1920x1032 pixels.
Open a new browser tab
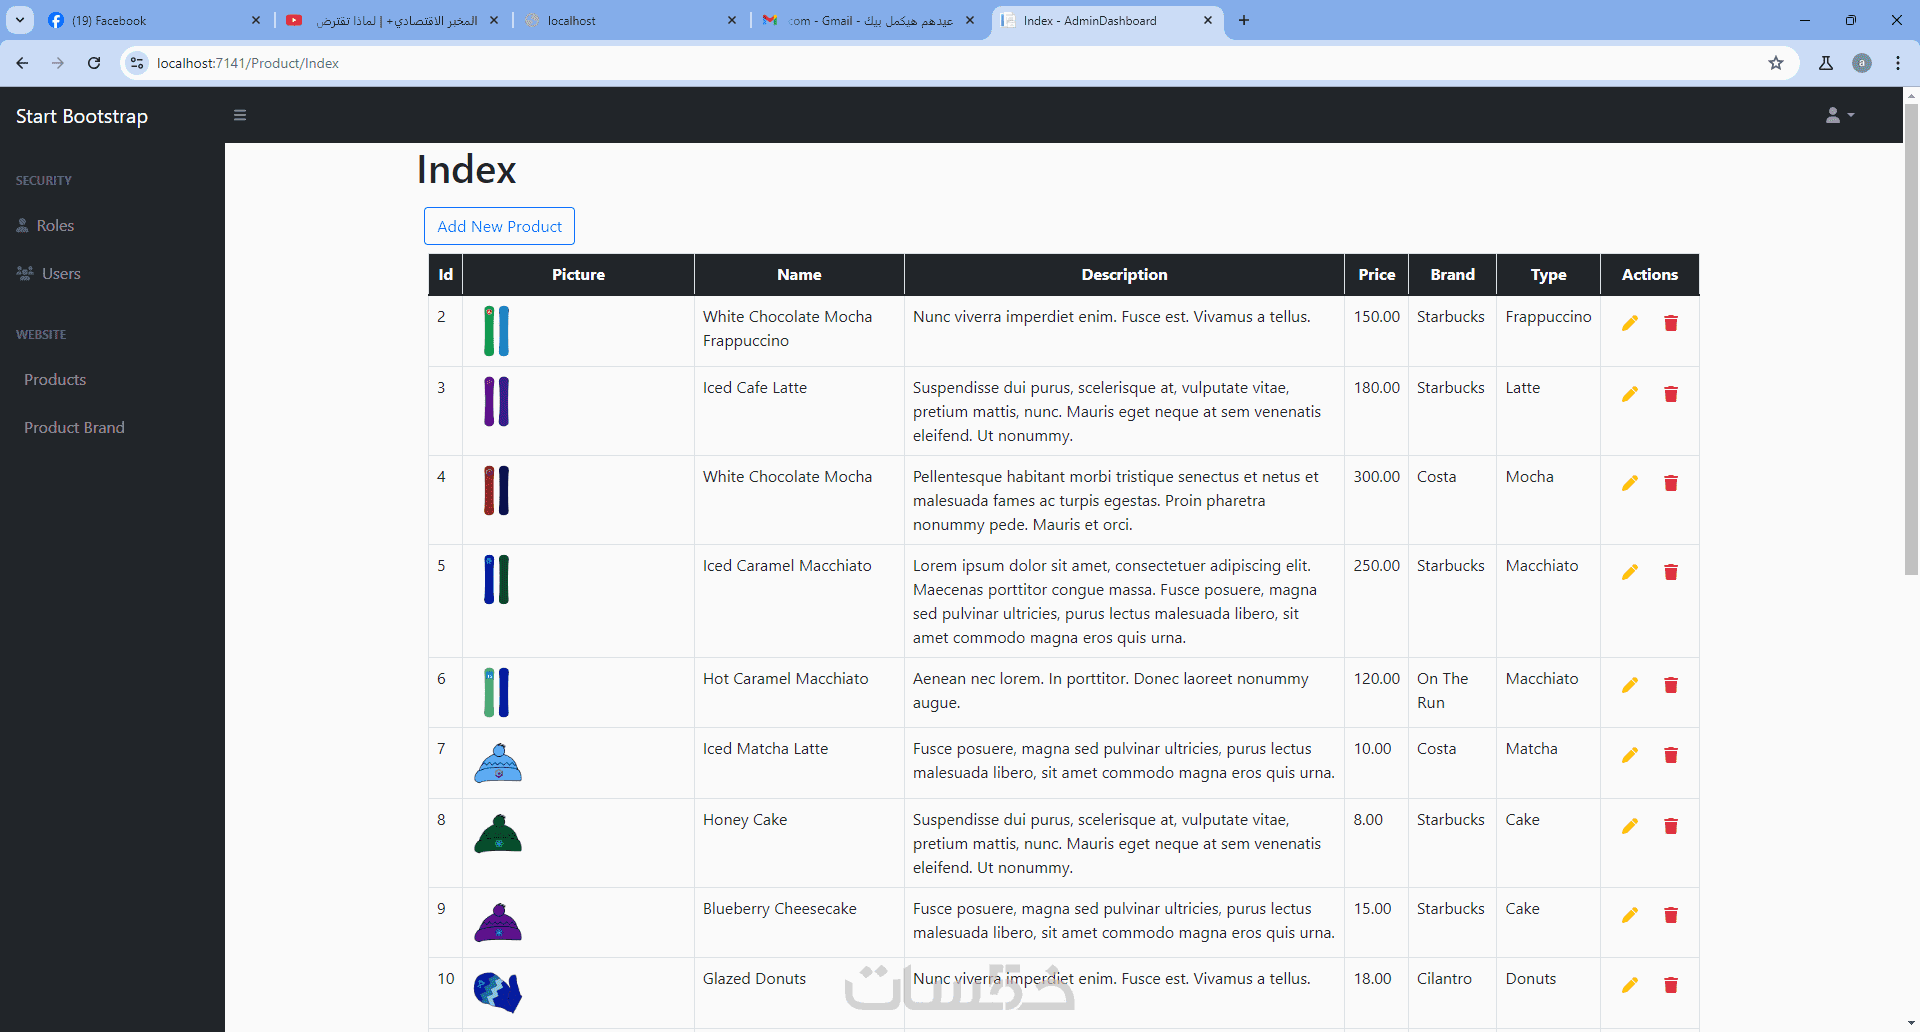pos(1244,20)
